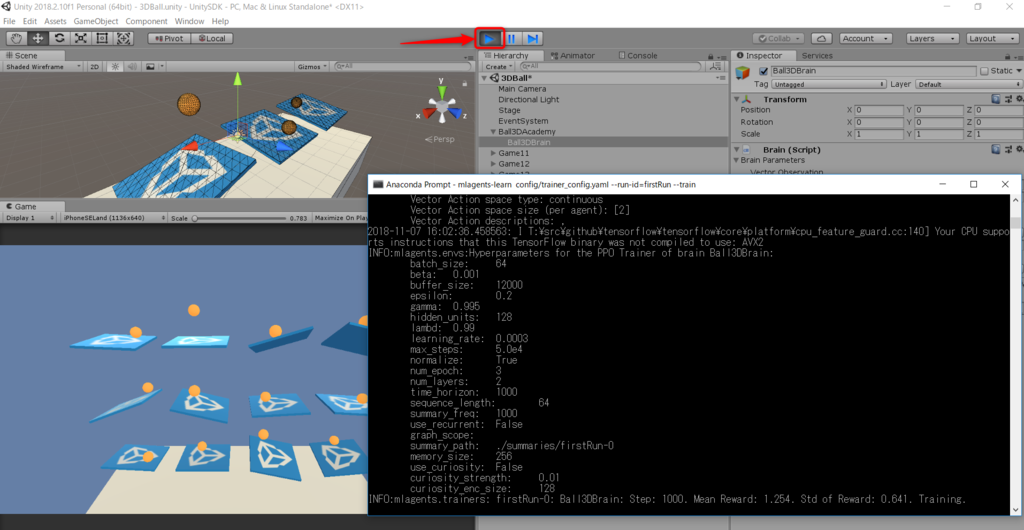
Task: Select the Rect transform tool
Action: pos(103,39)
